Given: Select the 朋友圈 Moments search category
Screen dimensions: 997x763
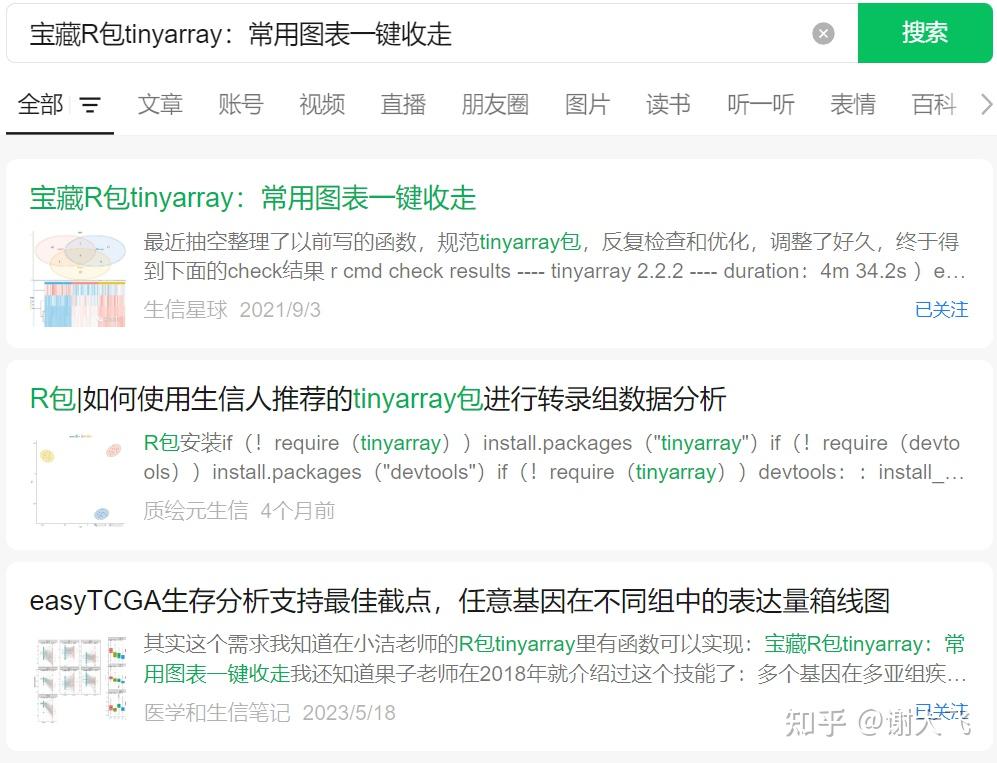Looking at the screenshot, I should 494,105.
